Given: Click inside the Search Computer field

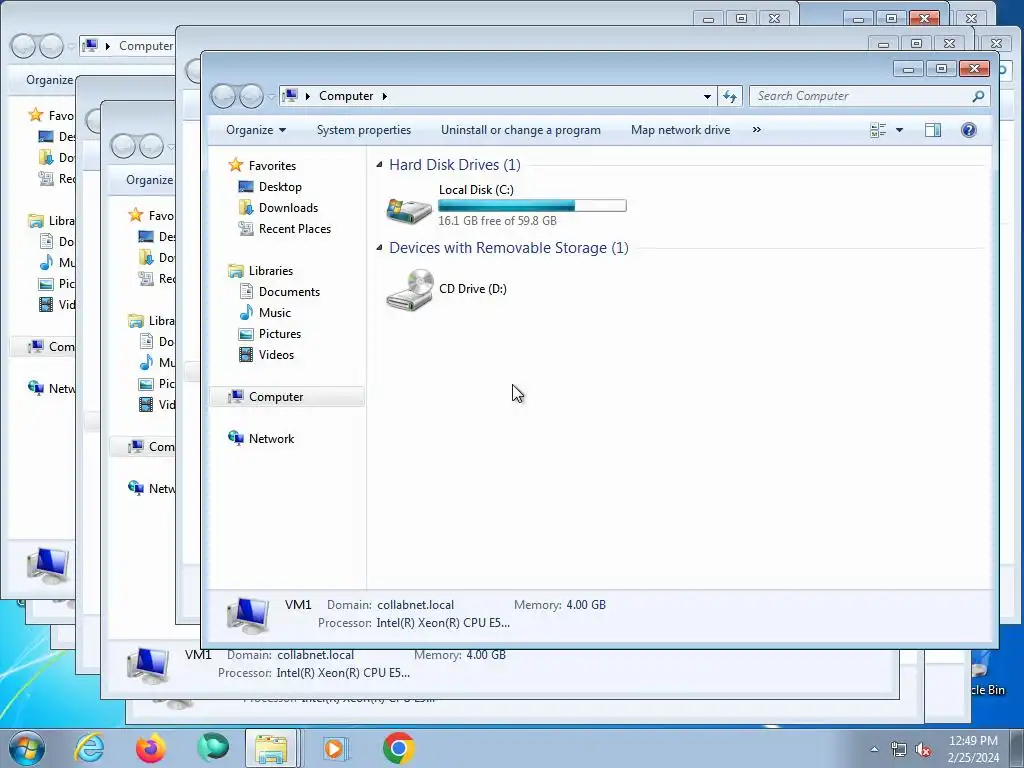Looking at the screenshot, I should [x=859, y=96].
